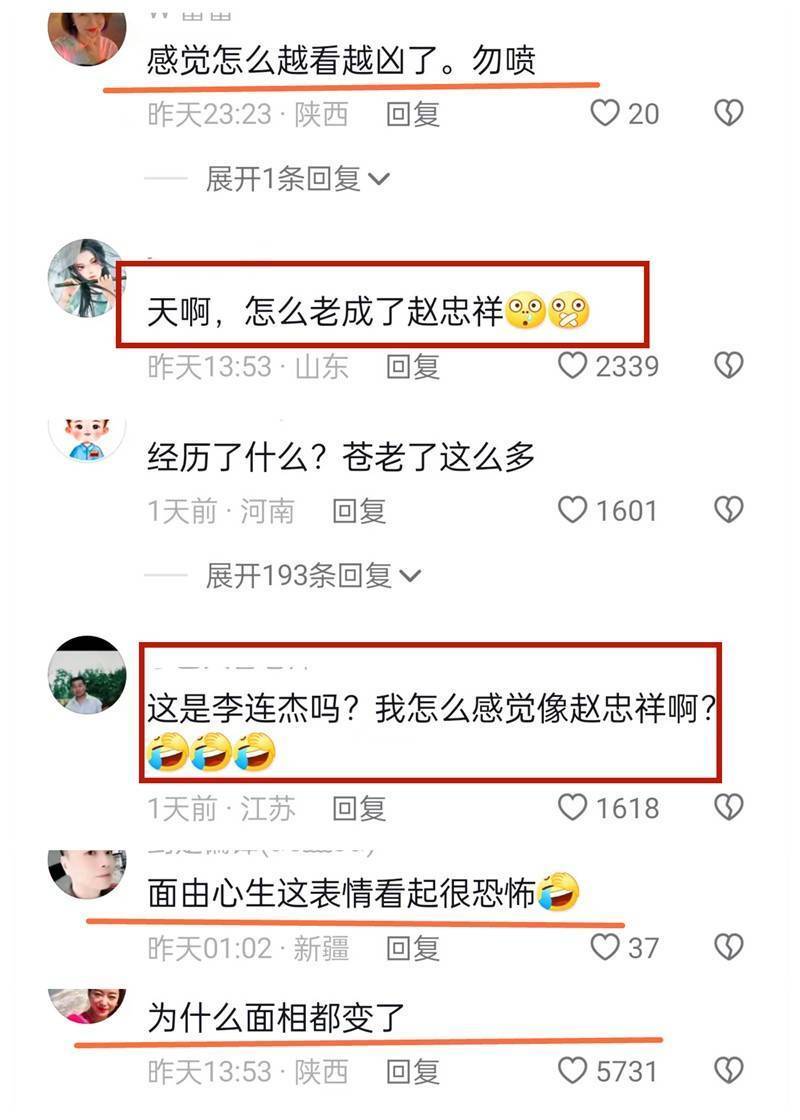The image size is (800, 1120).
Task: Like the Xinjiang comment with 37 likes
Action: pyautogui.click(x=604, y=947)
